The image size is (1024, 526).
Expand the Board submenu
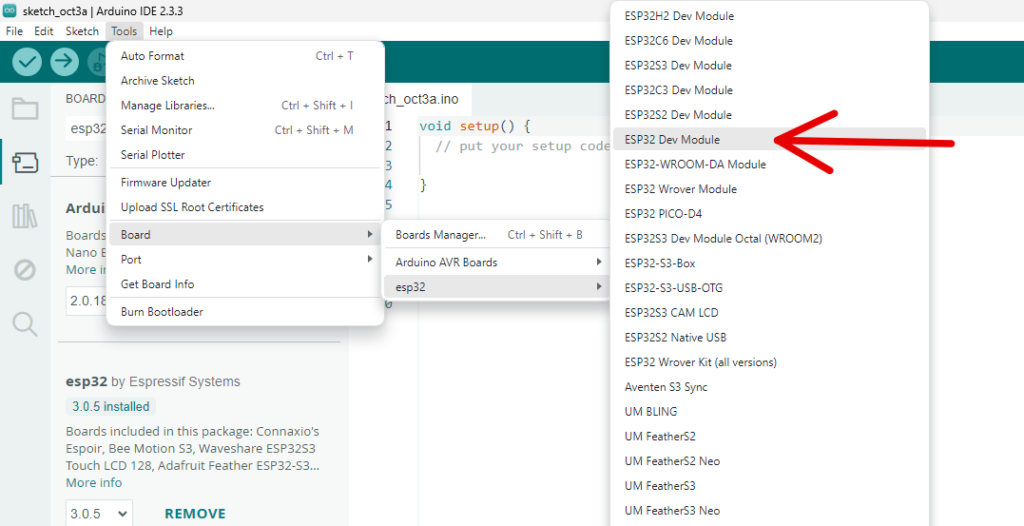point(245,235)
